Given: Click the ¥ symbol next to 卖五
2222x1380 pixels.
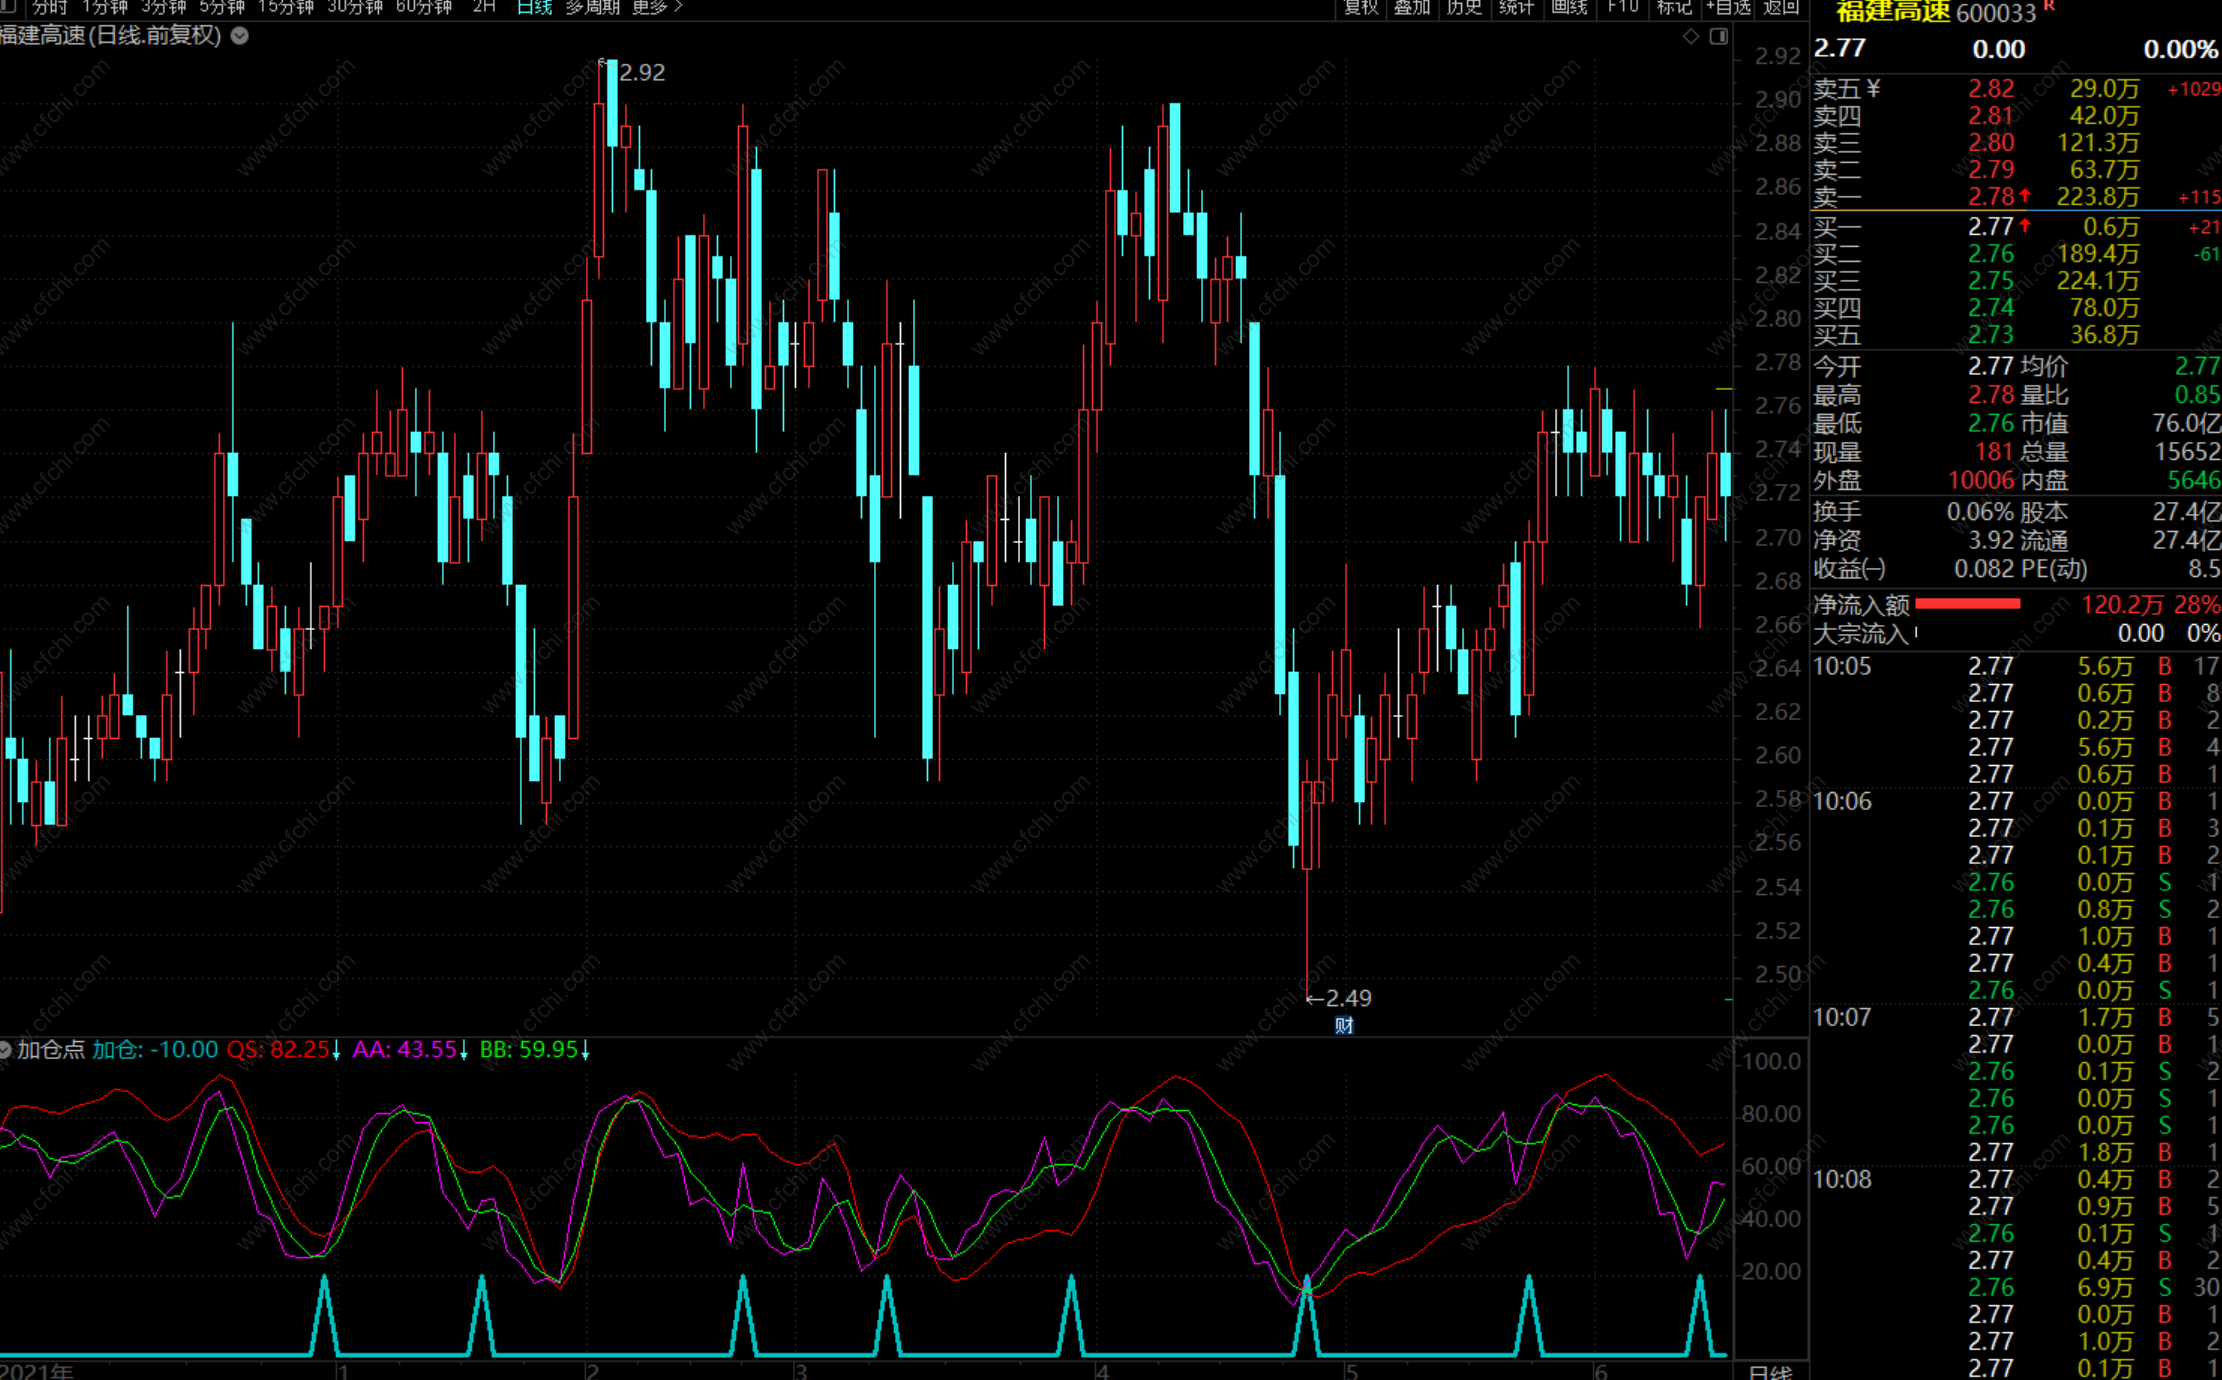Looking at the screenshot, I should [x=1873, y=88].
